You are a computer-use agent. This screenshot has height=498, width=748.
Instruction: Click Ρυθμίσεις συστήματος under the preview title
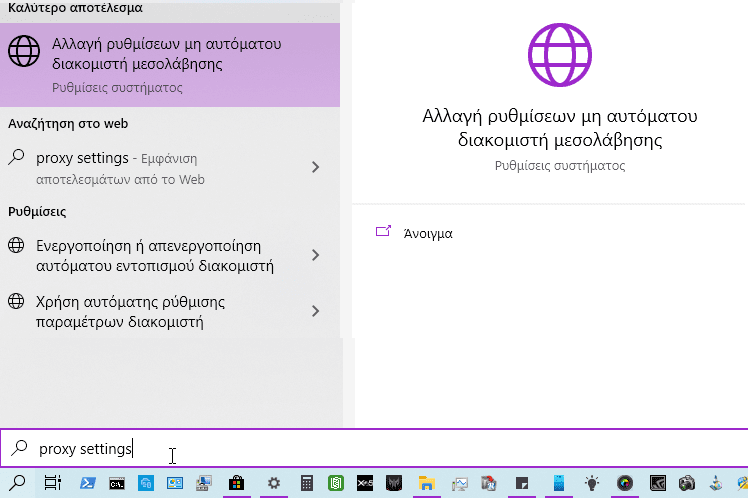tap(560, 166)
